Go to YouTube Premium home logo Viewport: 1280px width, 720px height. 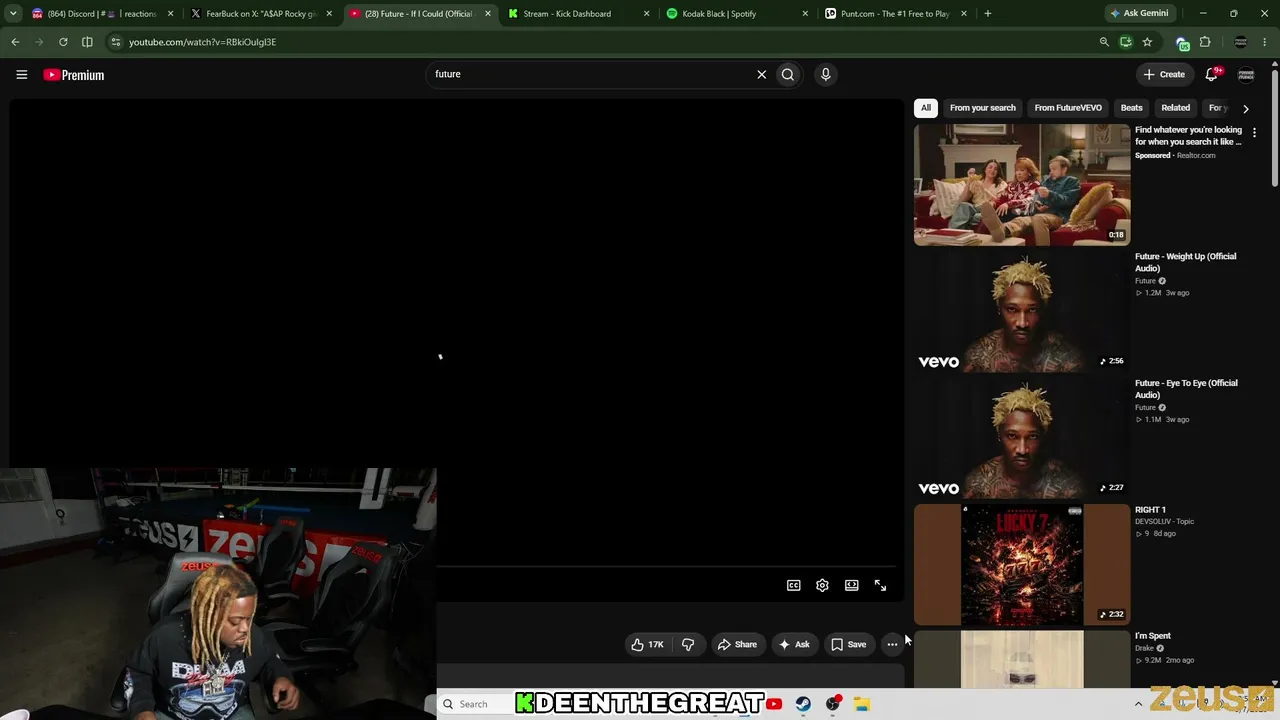pyautogui.click(x=73, y=75)
